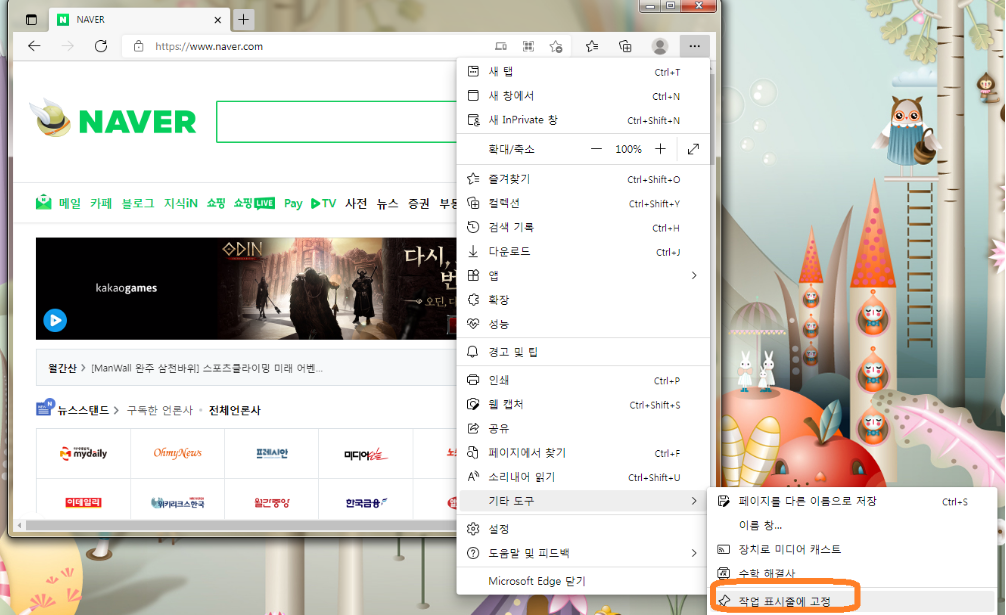Select 인쇄 menu item
The height and width of the screenshot is (615, 1006).
click(x=583, y=380)
